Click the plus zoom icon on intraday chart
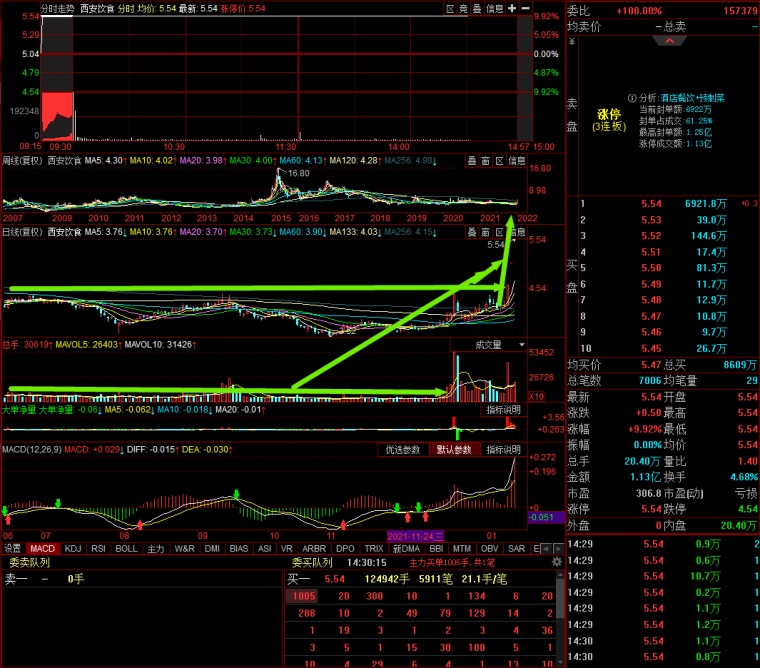 [513, 8]
